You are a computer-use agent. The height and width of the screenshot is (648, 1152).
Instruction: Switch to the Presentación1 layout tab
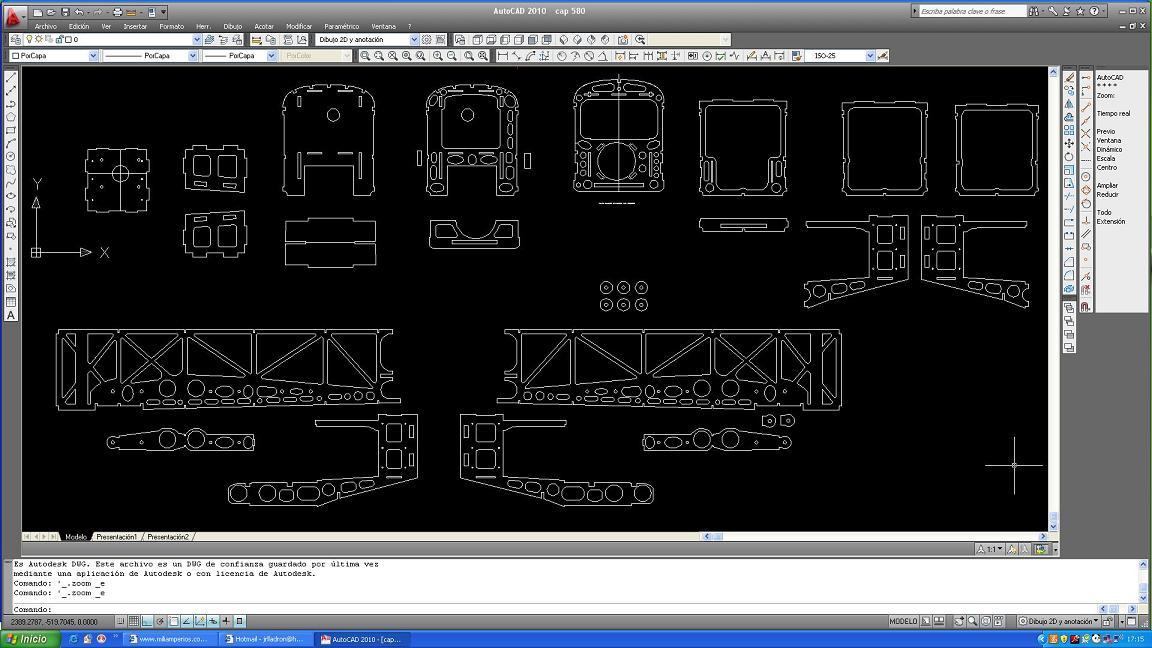pyautogui.click(x=116, y=537)
